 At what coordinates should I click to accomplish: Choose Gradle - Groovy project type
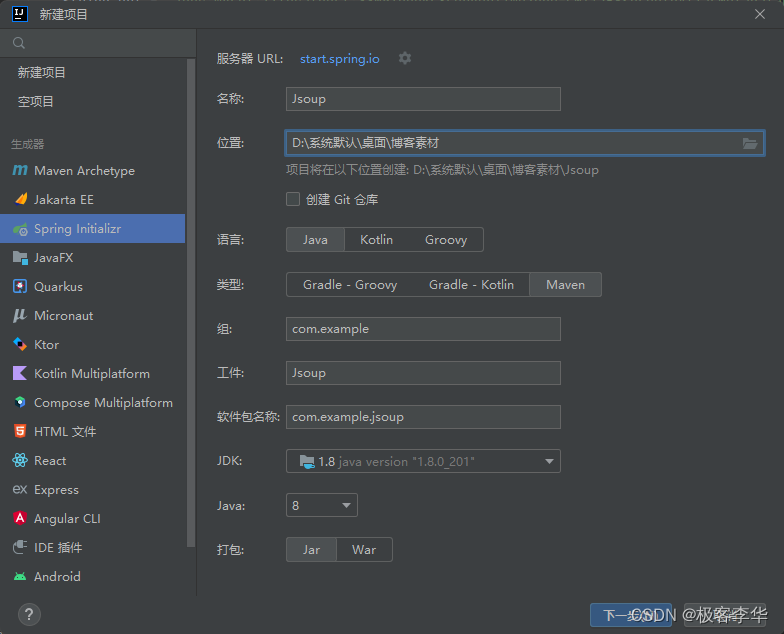[350, 284]
